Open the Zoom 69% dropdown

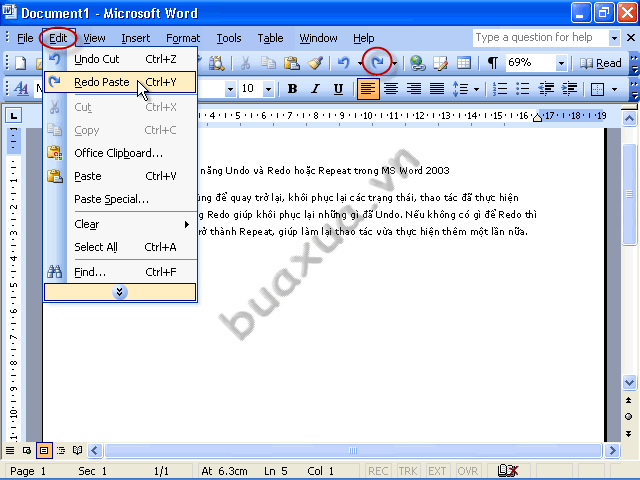(561, 63)
